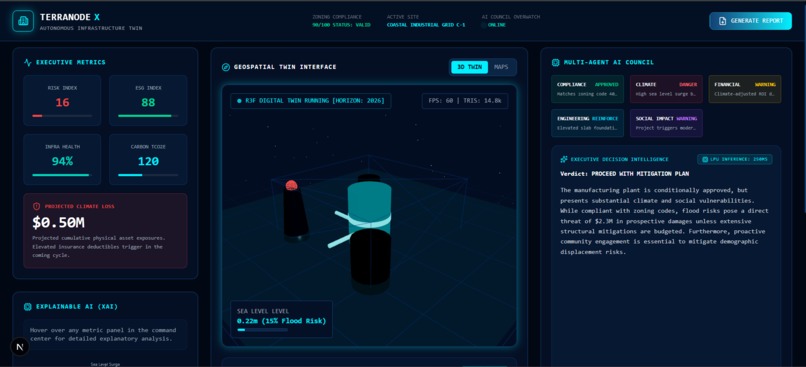The height and width of the screenshot is (367, 806).
Task: Click the Explainable AI (XAI) chip icon
Action: pyautogui.click(x=28, y=307)
